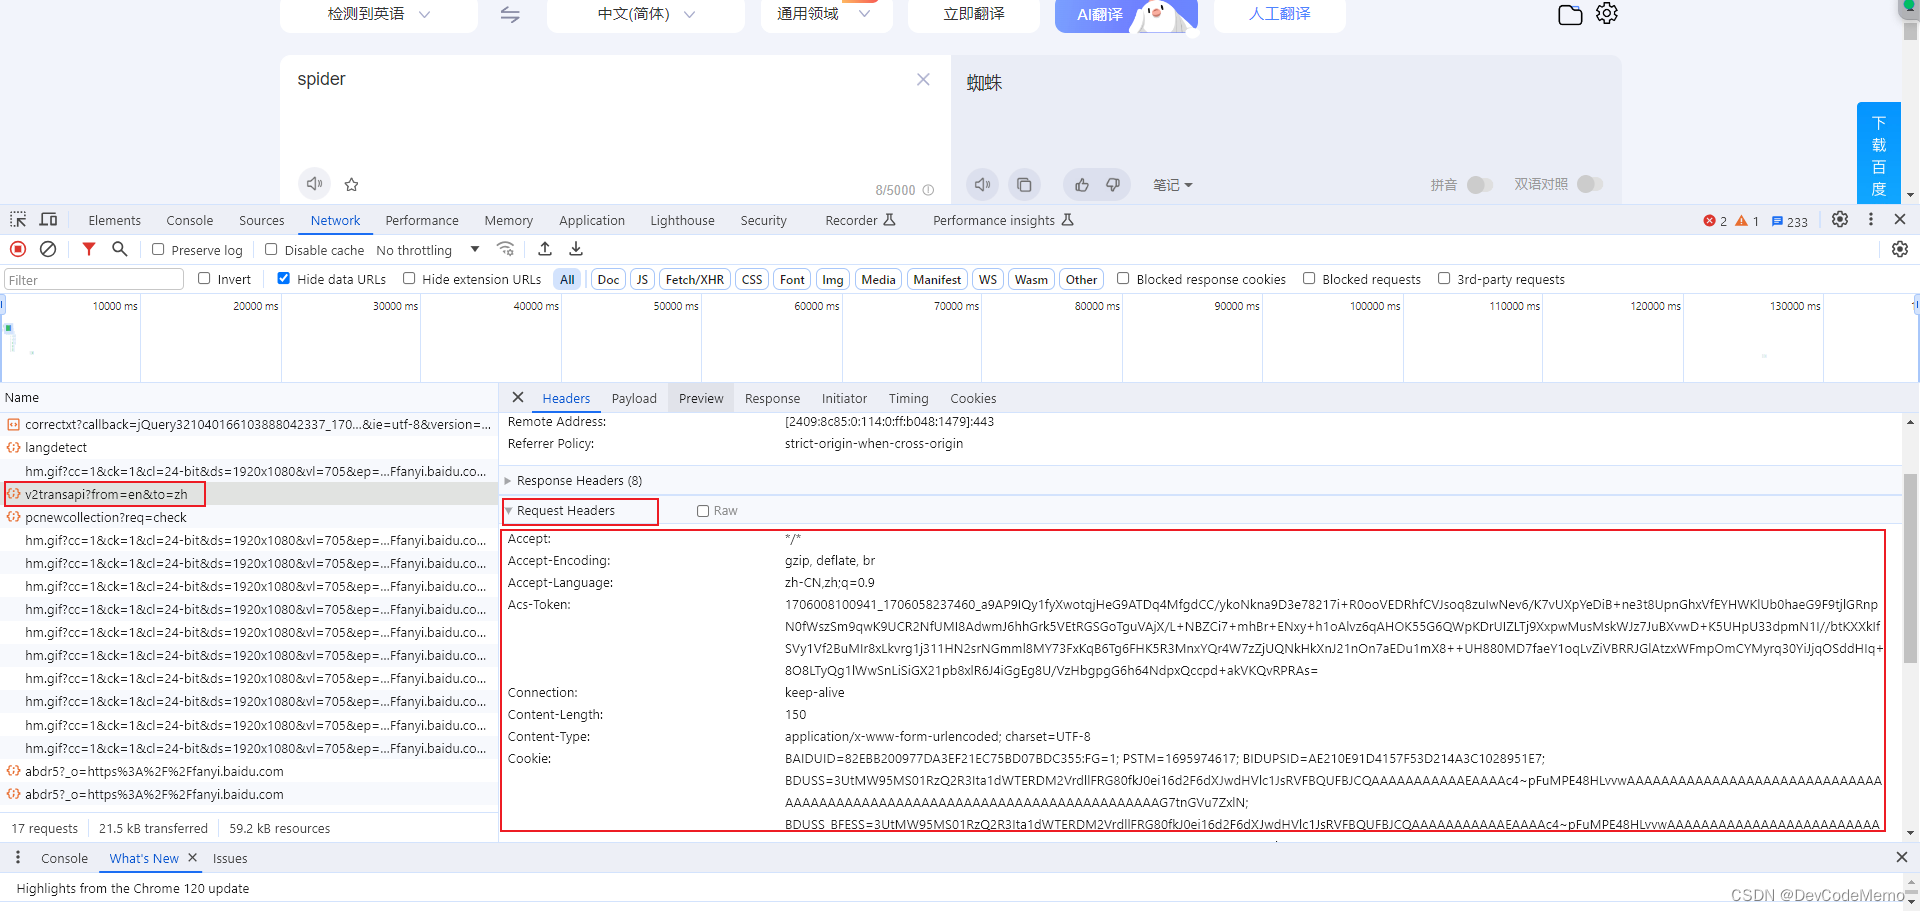Clear the spider input text

(x=923, y=80)
